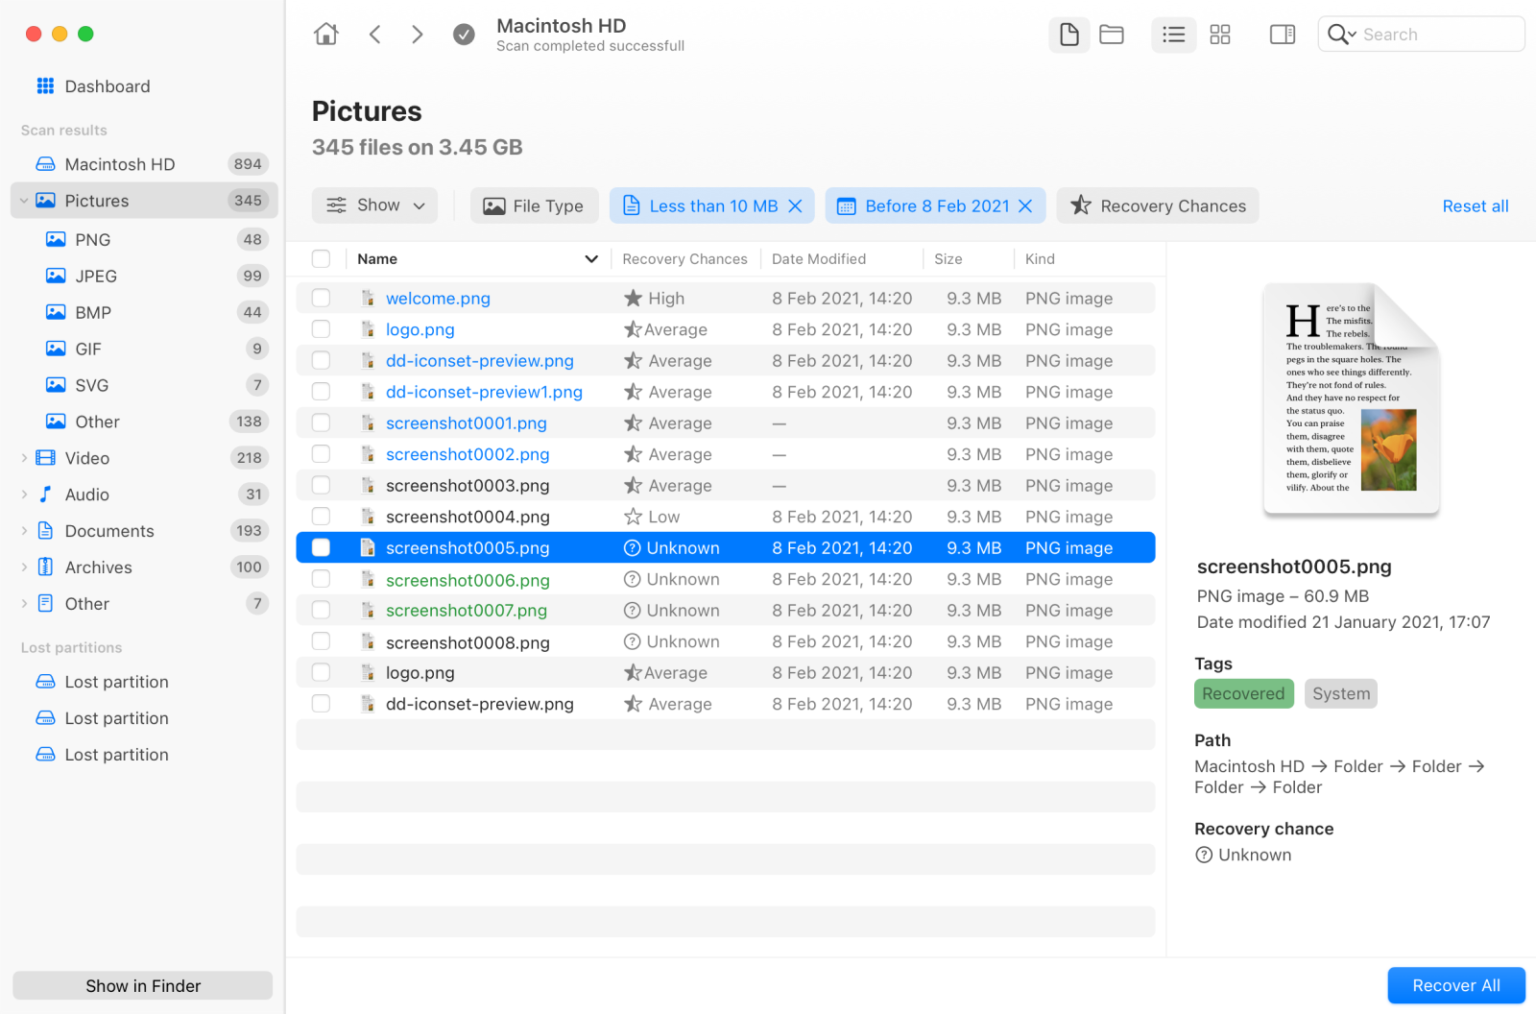Check the checkbox for welcome.png
The height and width of the screenshot is (1014, 1536).
[321, 297]
